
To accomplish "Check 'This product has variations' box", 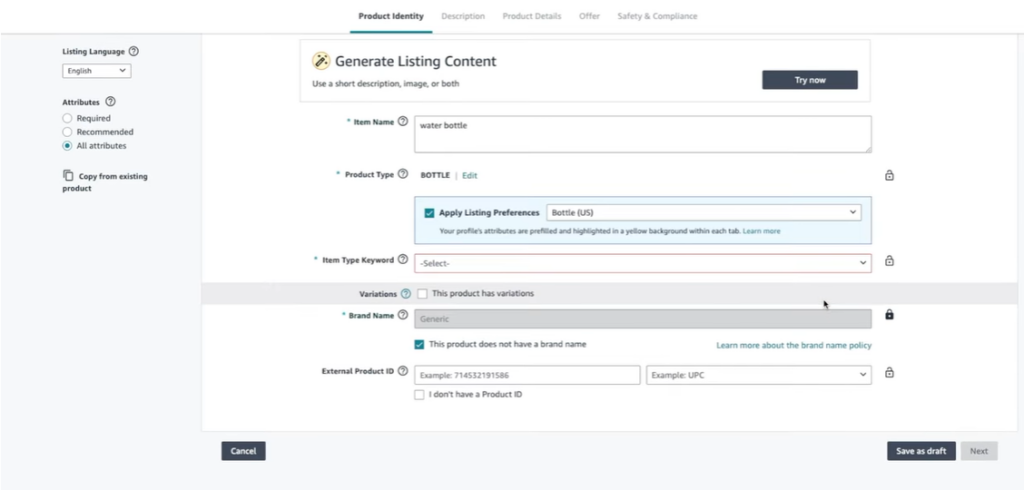I will pos(423,293).
